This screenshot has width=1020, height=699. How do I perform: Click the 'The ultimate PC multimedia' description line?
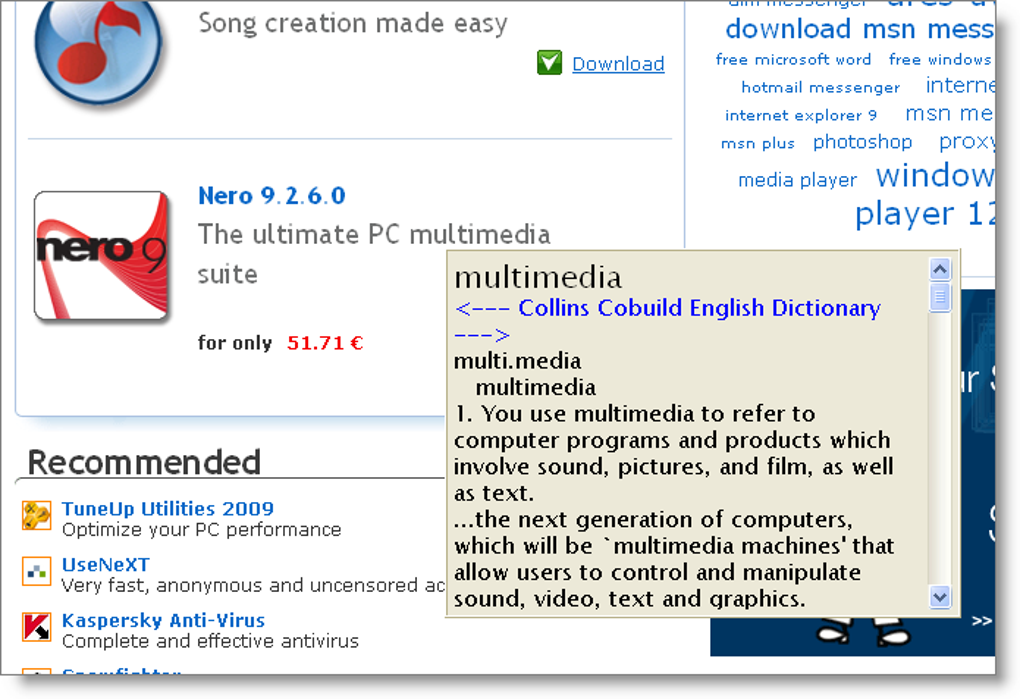click(x=374, y=235)
